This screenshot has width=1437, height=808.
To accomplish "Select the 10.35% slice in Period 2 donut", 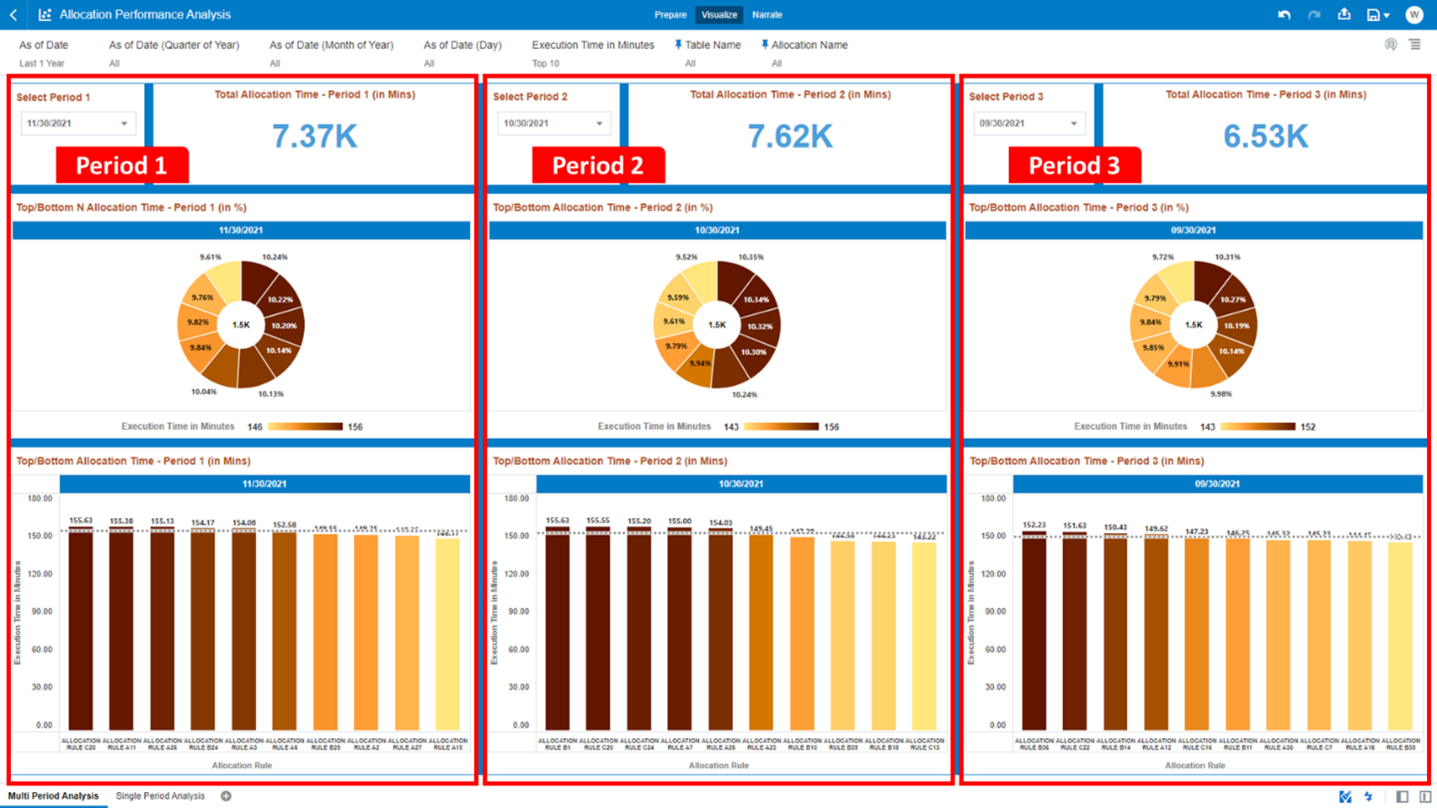I will tap(733, 283).
